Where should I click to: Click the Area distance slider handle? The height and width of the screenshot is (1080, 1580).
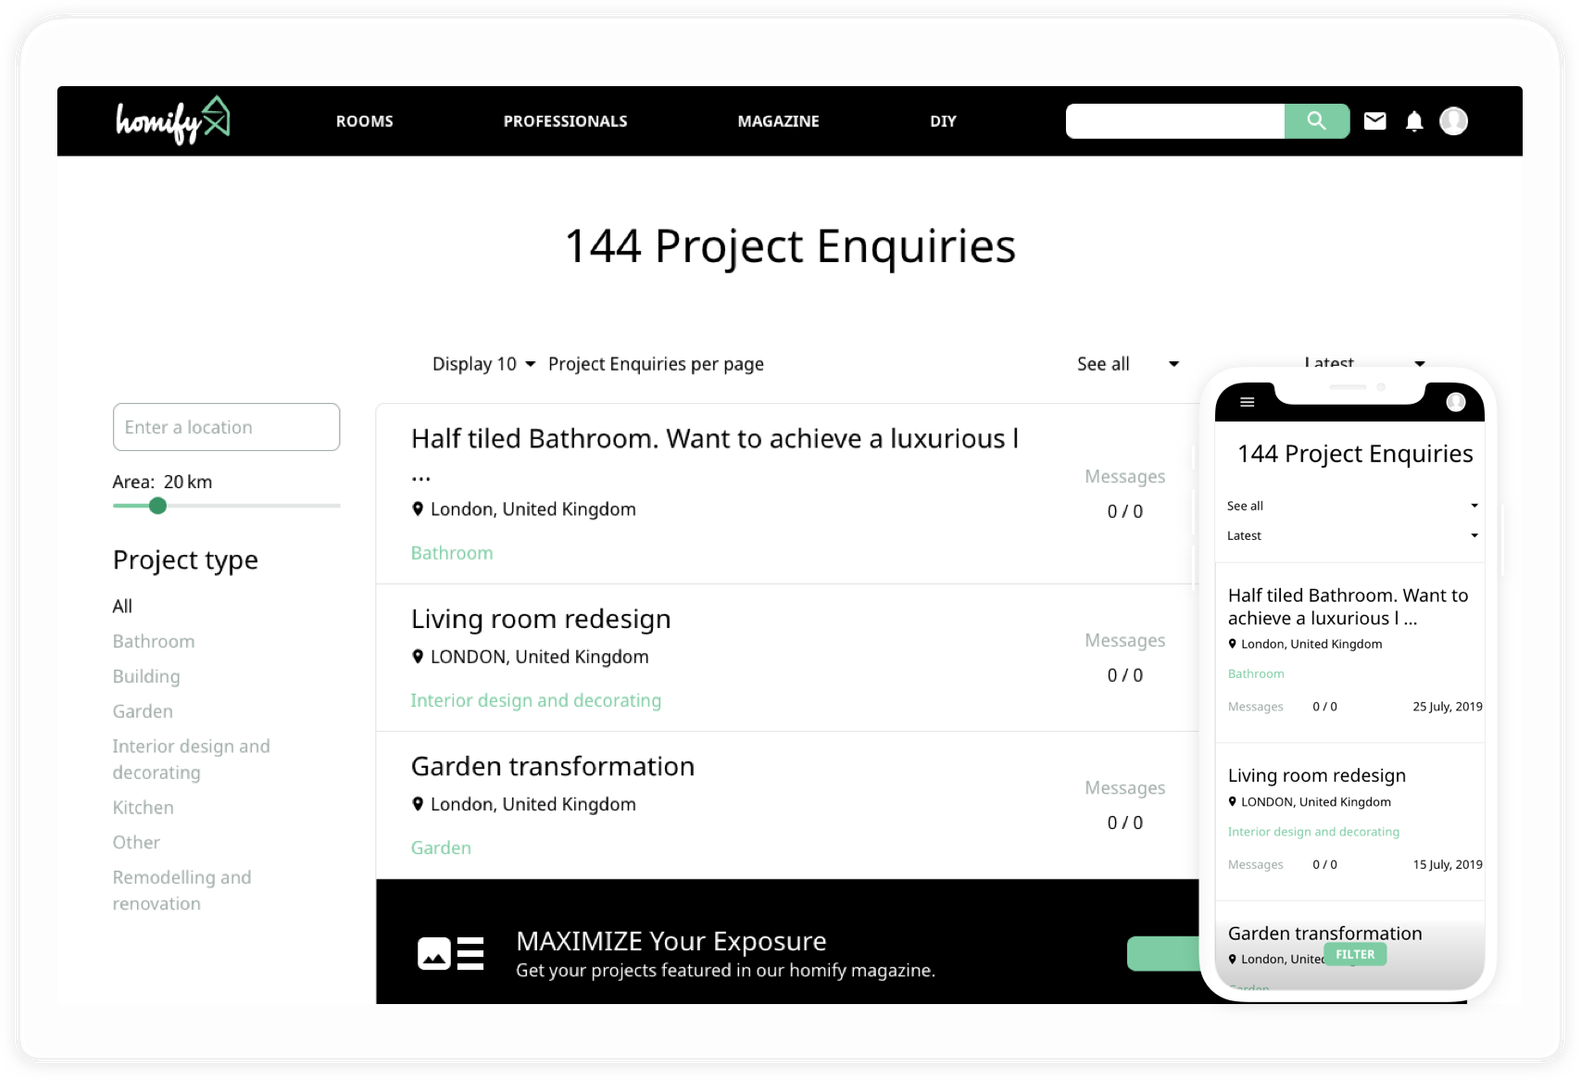pos(157,506)
